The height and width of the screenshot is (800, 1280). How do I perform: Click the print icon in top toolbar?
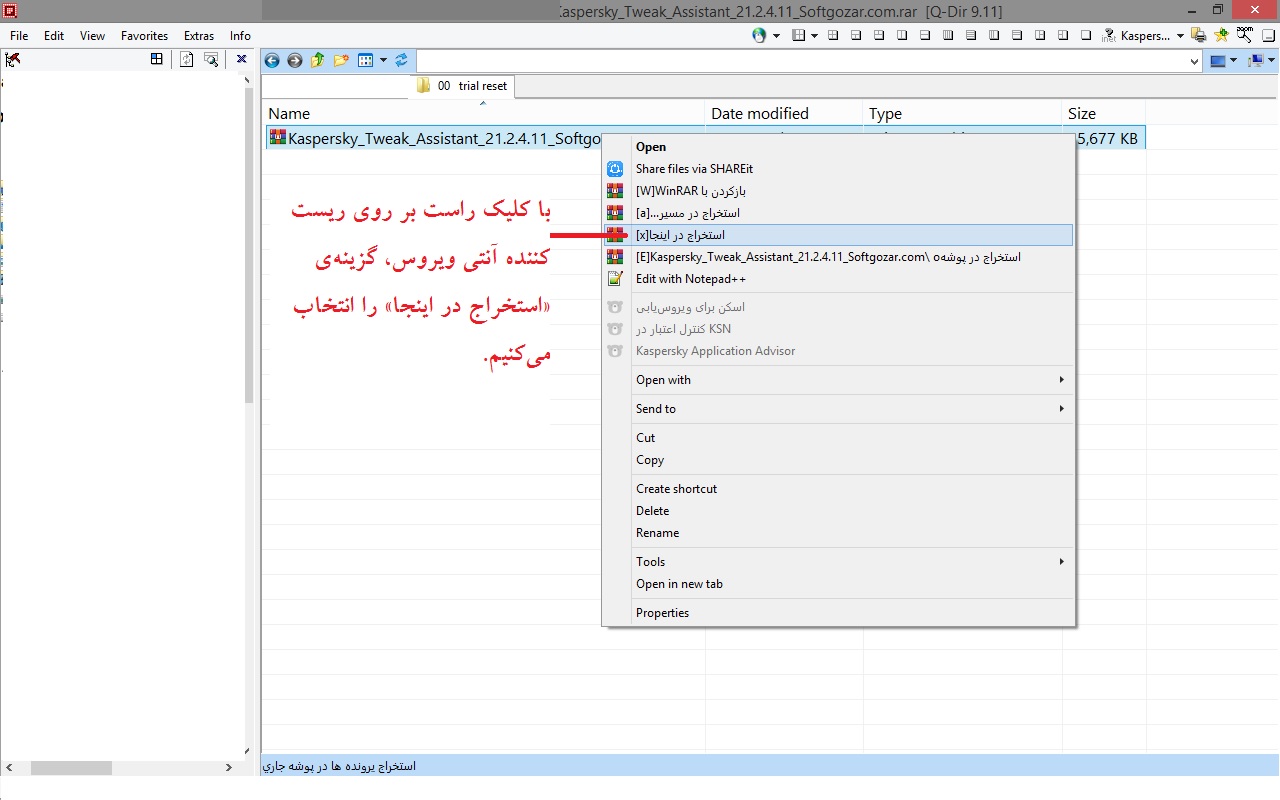pos(1198,35)
